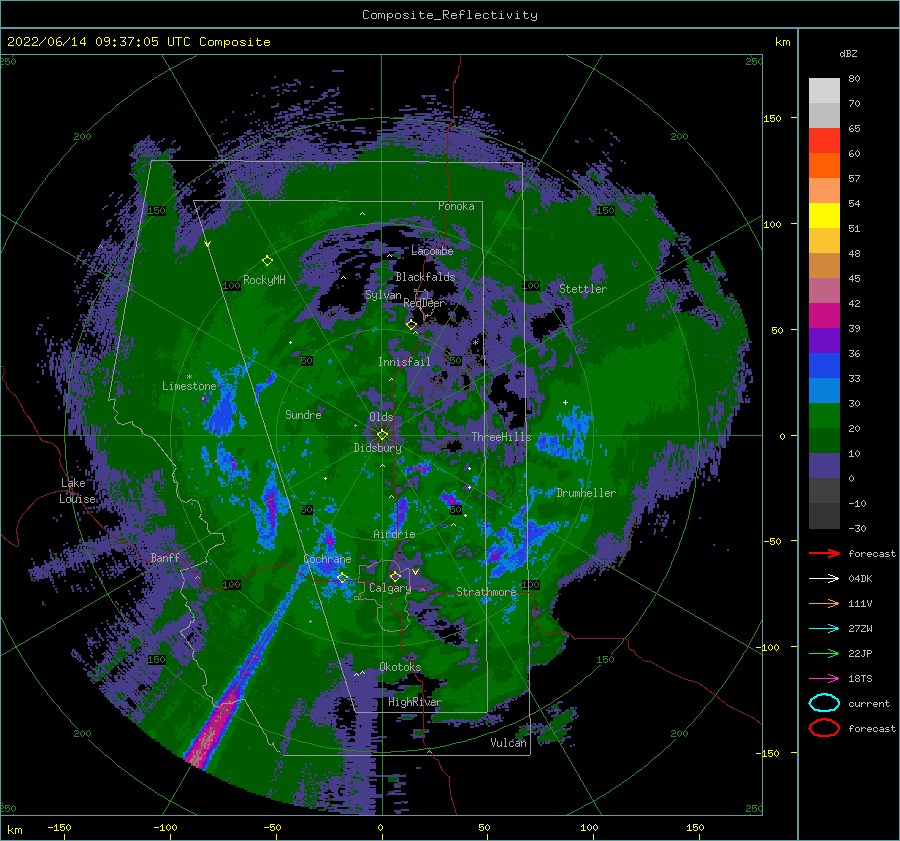The image size is (900, 841).
Task: Select the orange 111V arrow icon
Action: (824, 603)
